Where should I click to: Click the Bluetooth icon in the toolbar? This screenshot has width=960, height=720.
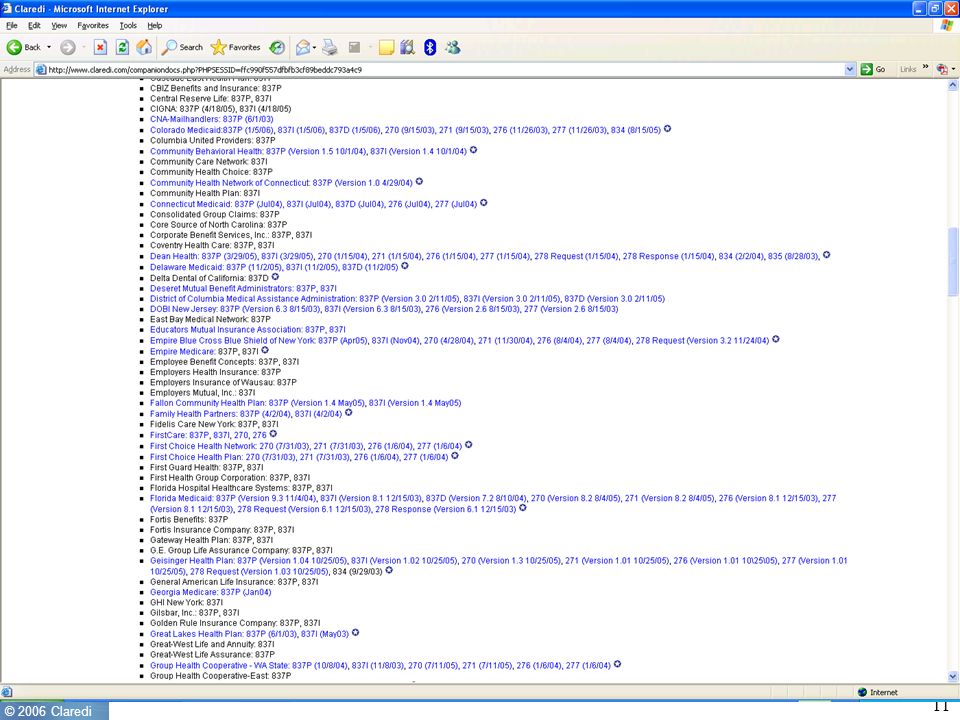coord(430,47)
